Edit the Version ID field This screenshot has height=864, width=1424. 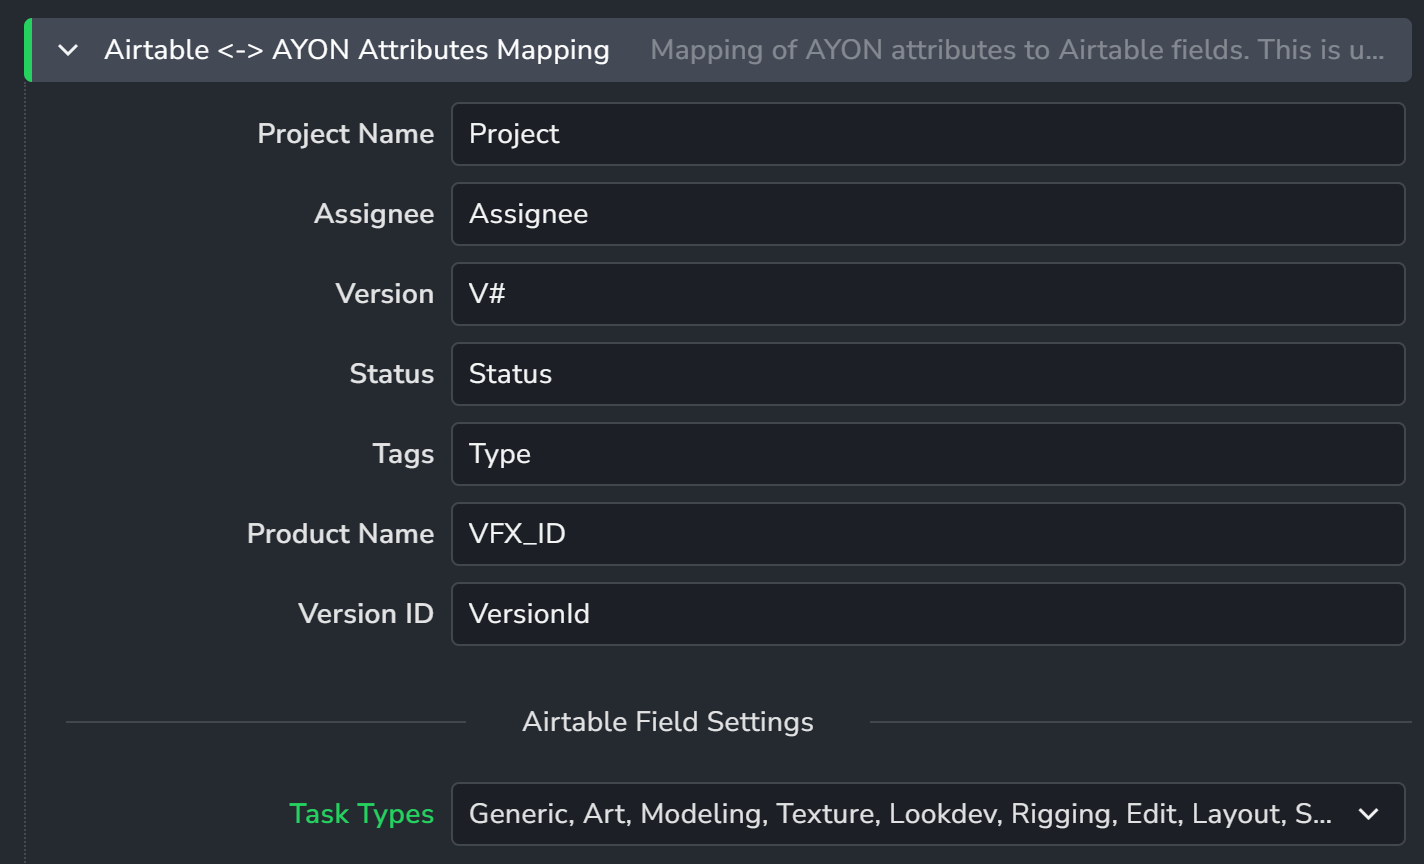pos(928,614)
